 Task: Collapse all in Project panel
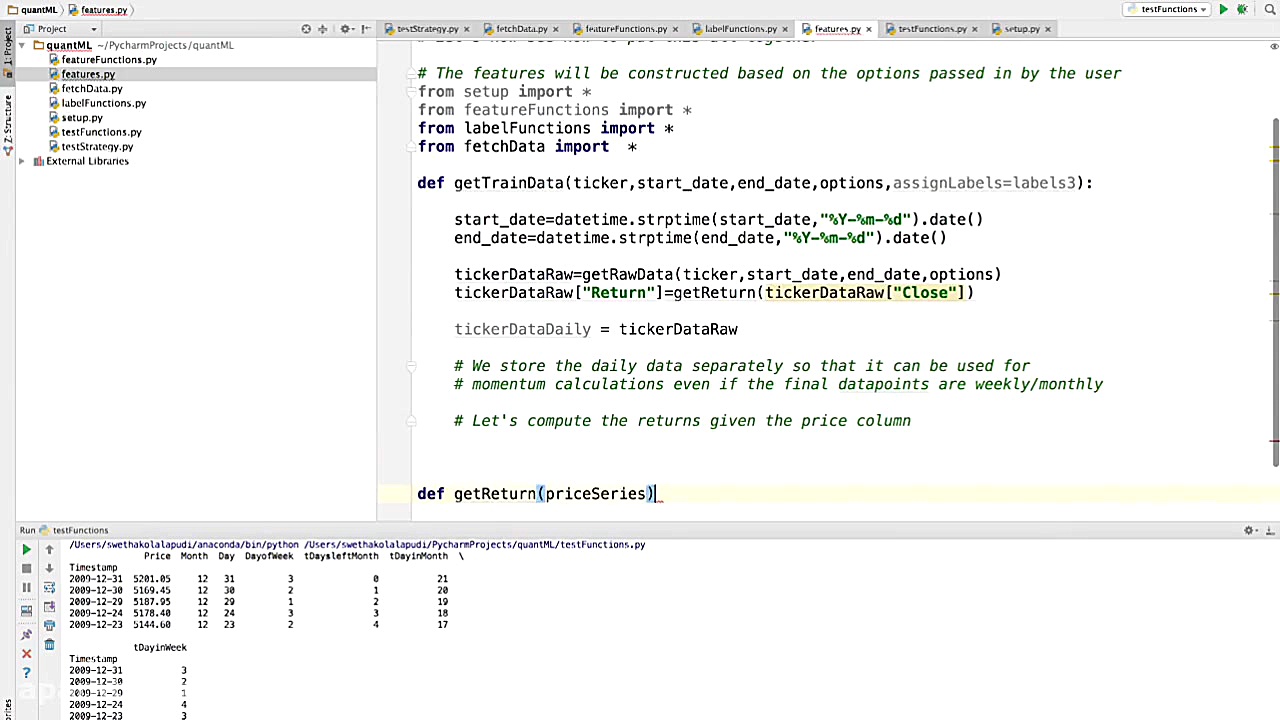click(x=322, y=29)
